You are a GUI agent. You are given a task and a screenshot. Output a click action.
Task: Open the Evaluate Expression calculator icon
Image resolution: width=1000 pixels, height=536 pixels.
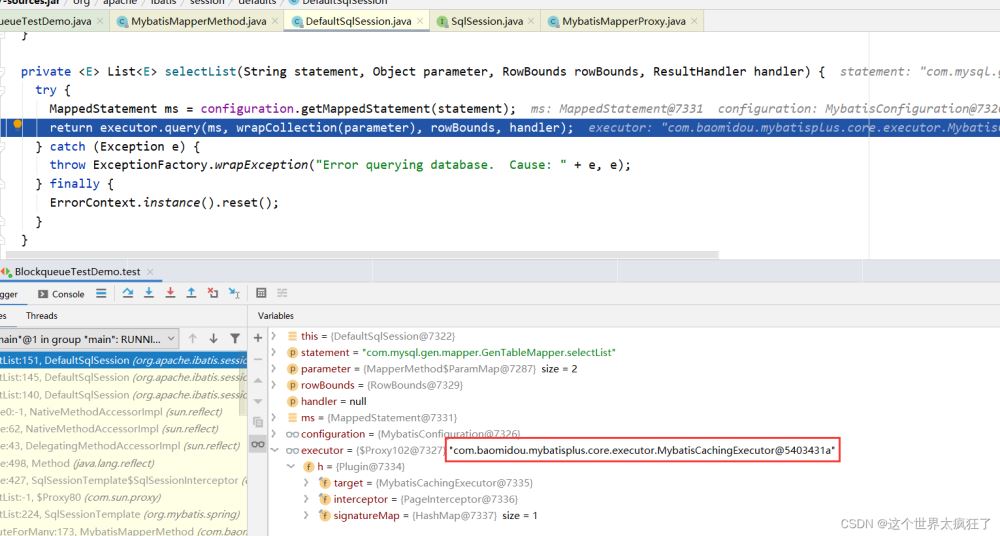pos(261,293)
